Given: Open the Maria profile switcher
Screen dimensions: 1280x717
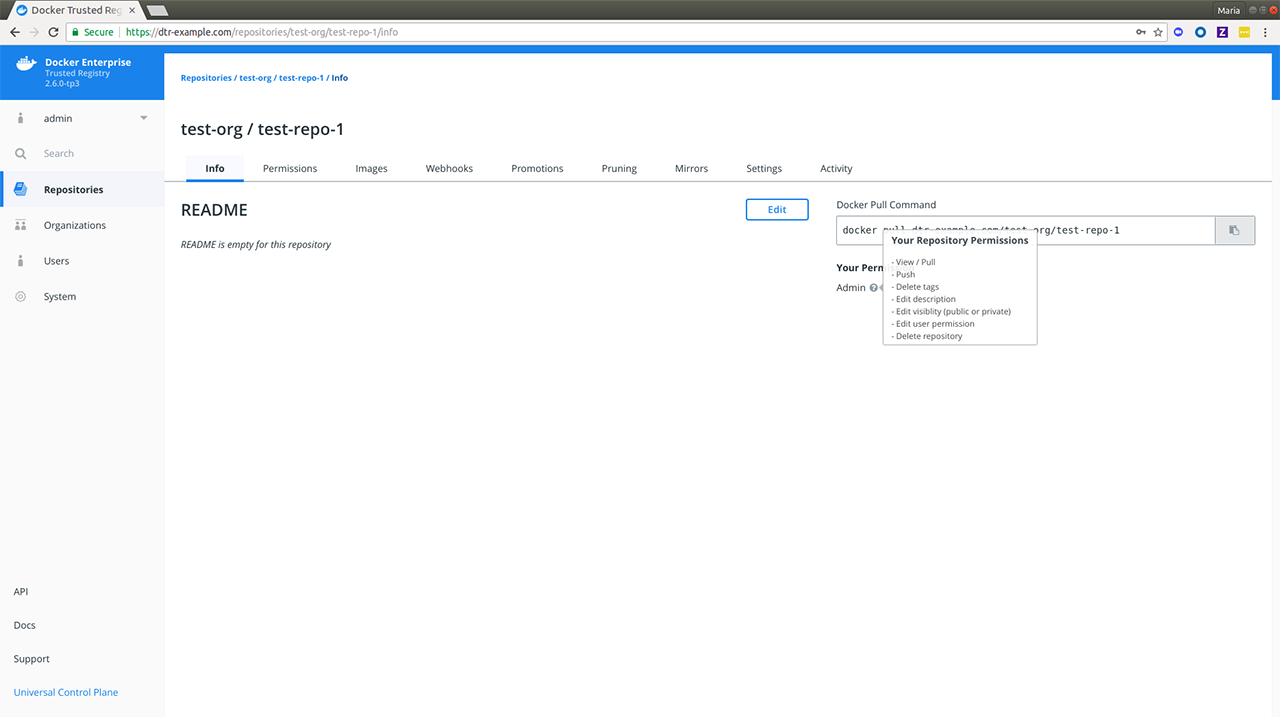Looking at the screenshot, I should tap(1228, 10).
